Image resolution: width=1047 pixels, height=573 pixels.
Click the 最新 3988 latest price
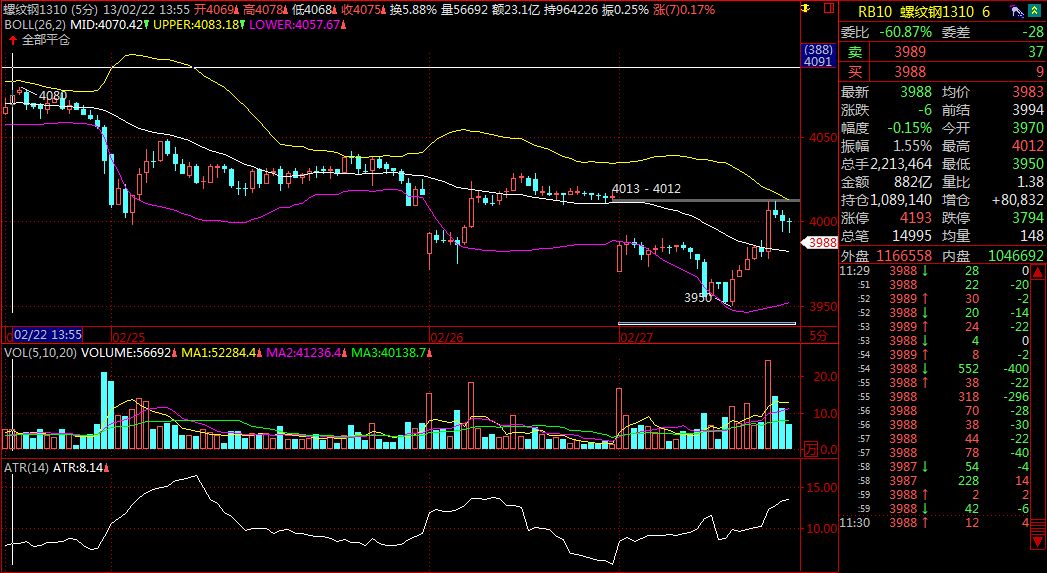(x=915, y=92)
